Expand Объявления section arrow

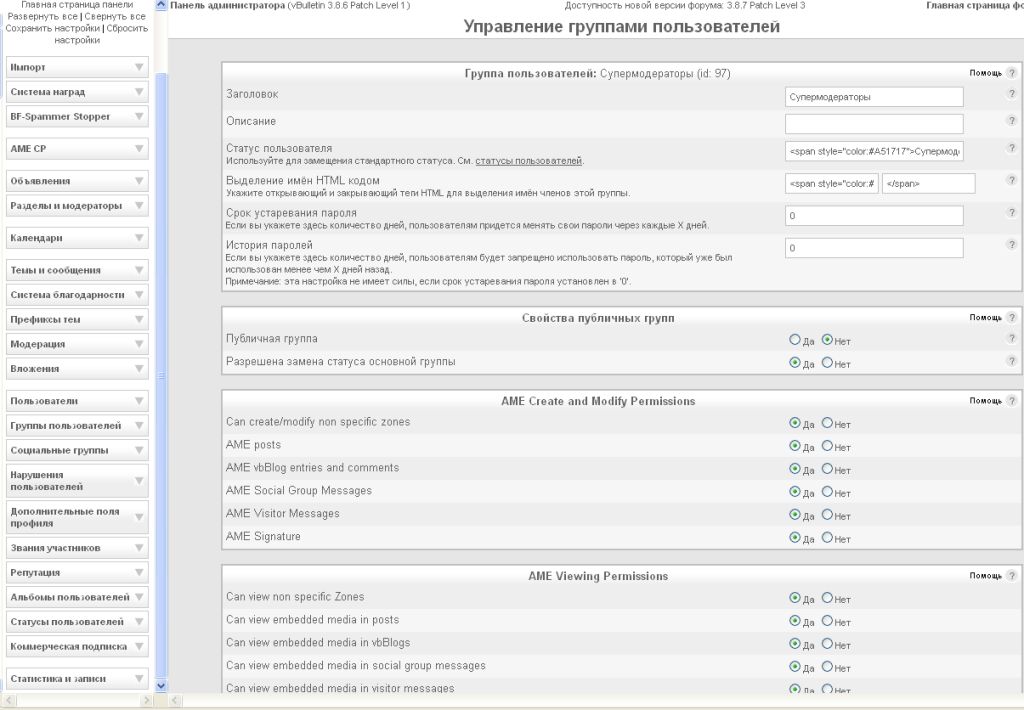(139, 181)
